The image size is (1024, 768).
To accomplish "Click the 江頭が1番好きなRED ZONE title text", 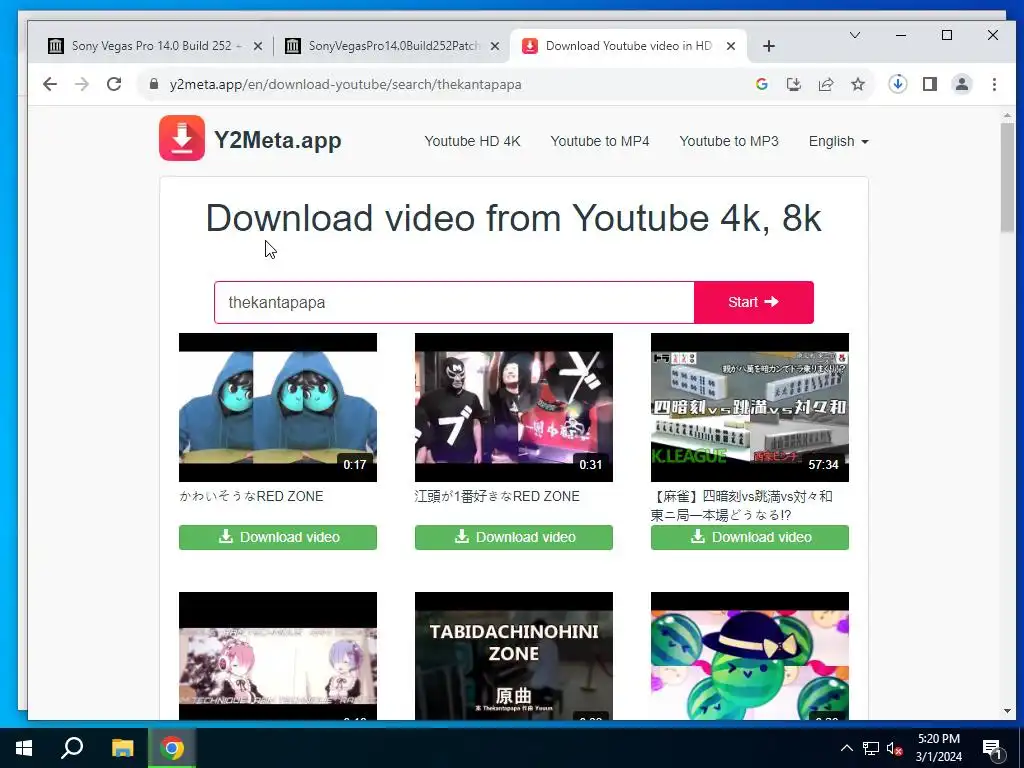I will pyautogui.click(x=497, y=496).
